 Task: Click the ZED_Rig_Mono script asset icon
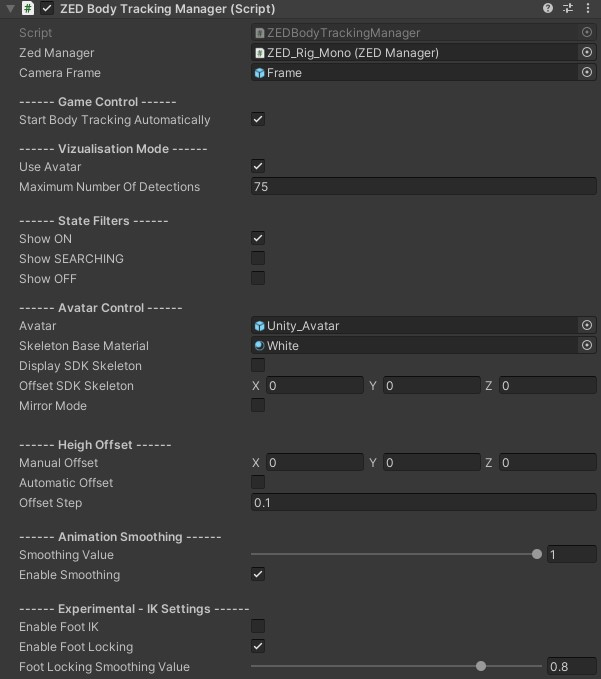259,53
